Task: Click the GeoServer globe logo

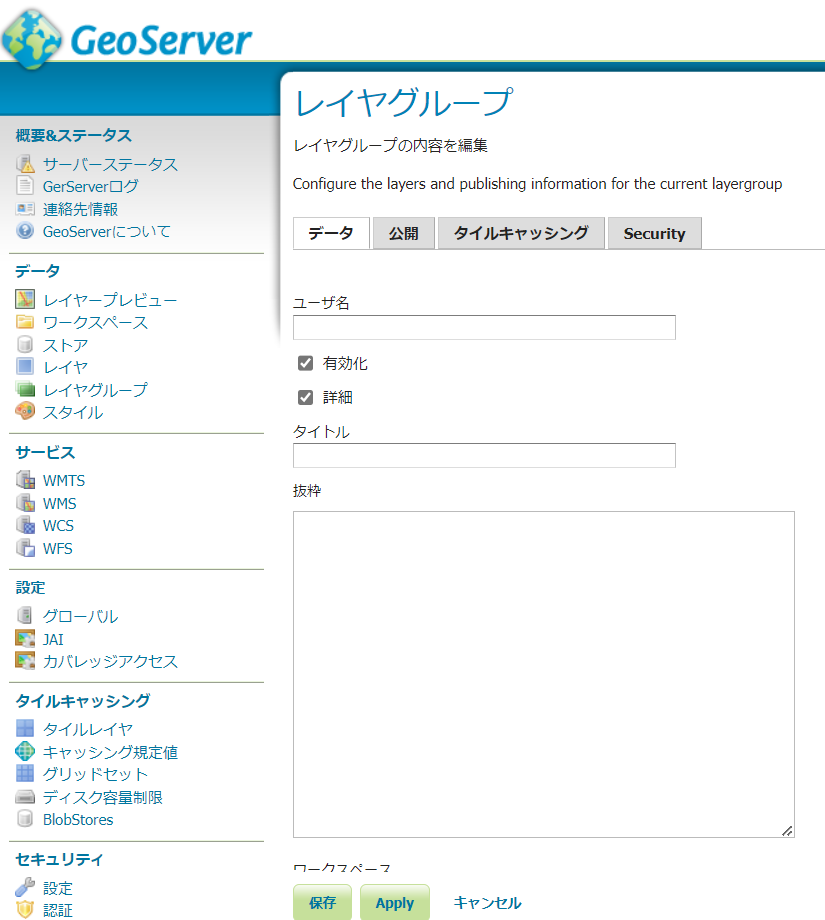Action: click(31, 39)
